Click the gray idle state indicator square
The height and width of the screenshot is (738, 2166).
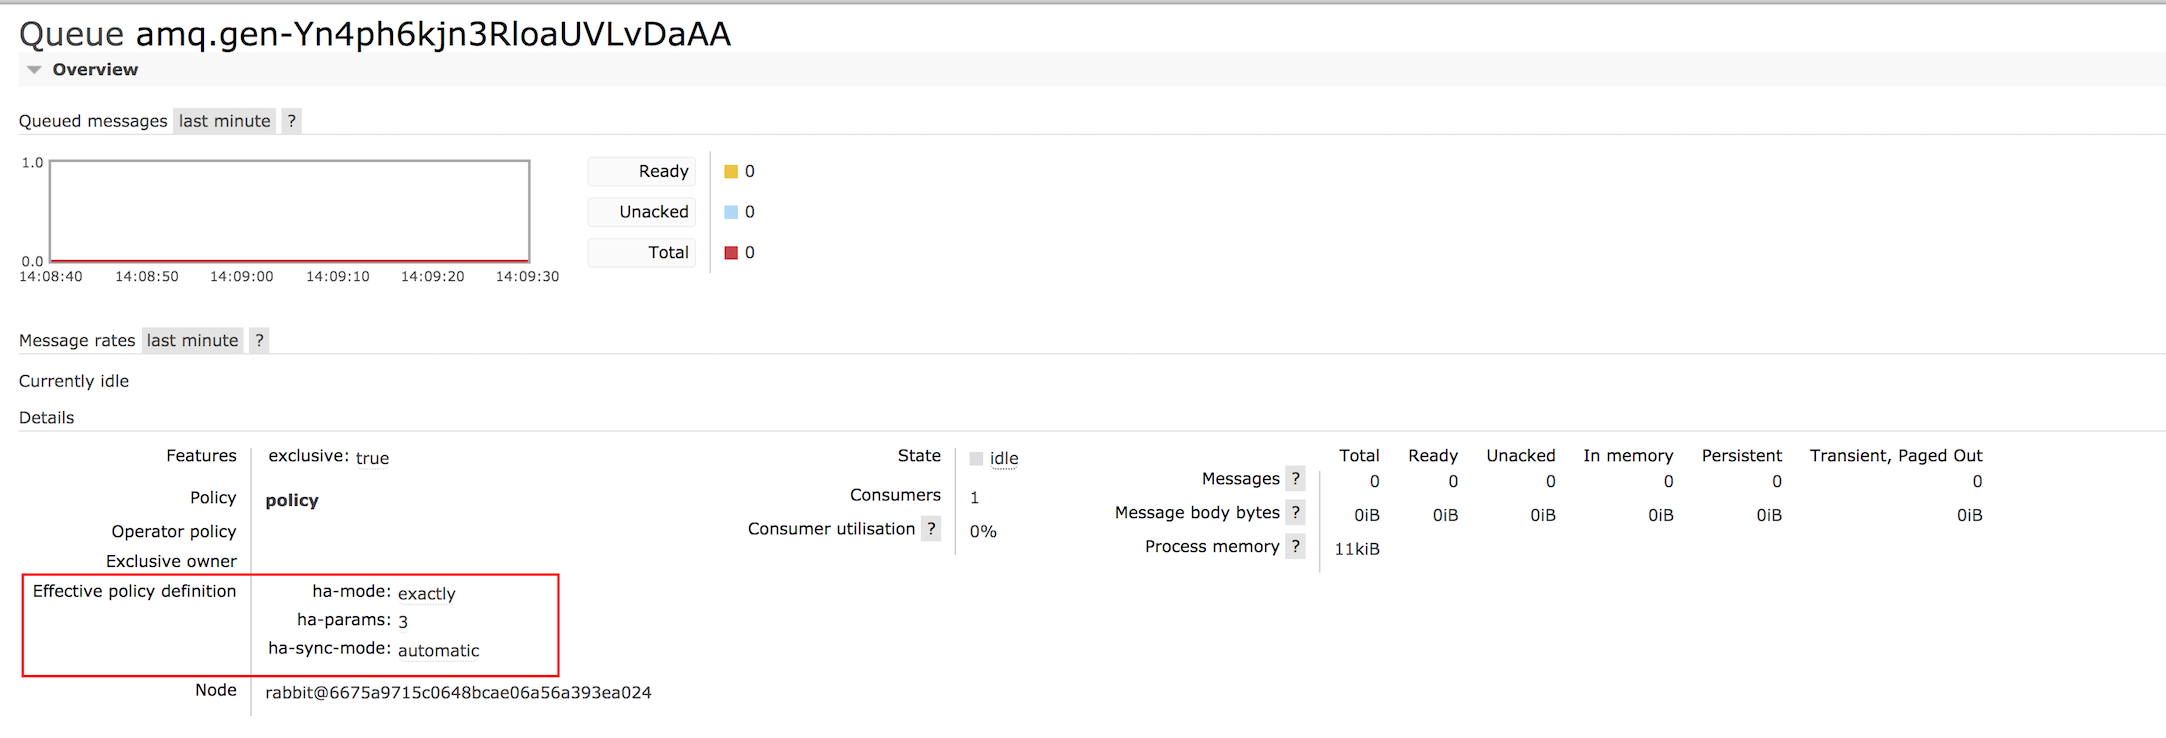click(976, 459)
